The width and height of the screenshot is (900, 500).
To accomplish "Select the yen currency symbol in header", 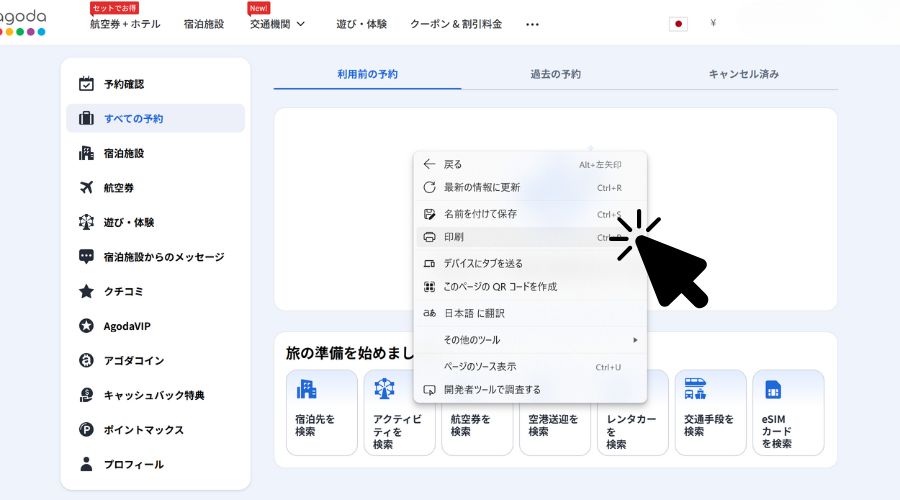I will point(713,24).
